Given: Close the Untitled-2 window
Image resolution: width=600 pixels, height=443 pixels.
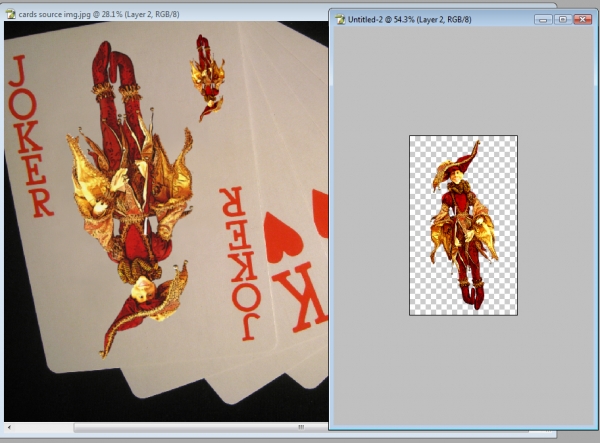Looking at the screenshot, I should tap(583, 20).
